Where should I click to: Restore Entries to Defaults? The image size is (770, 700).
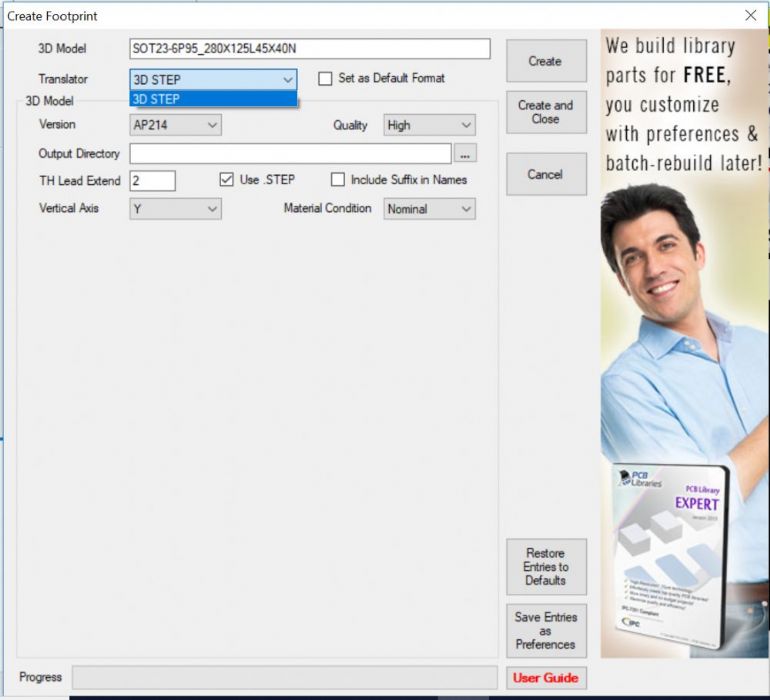546,566
